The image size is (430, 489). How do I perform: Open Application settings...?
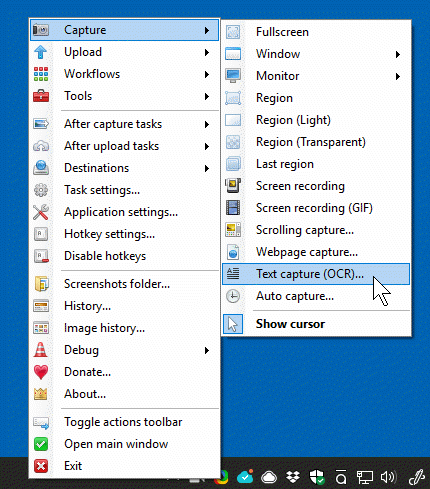124,212
